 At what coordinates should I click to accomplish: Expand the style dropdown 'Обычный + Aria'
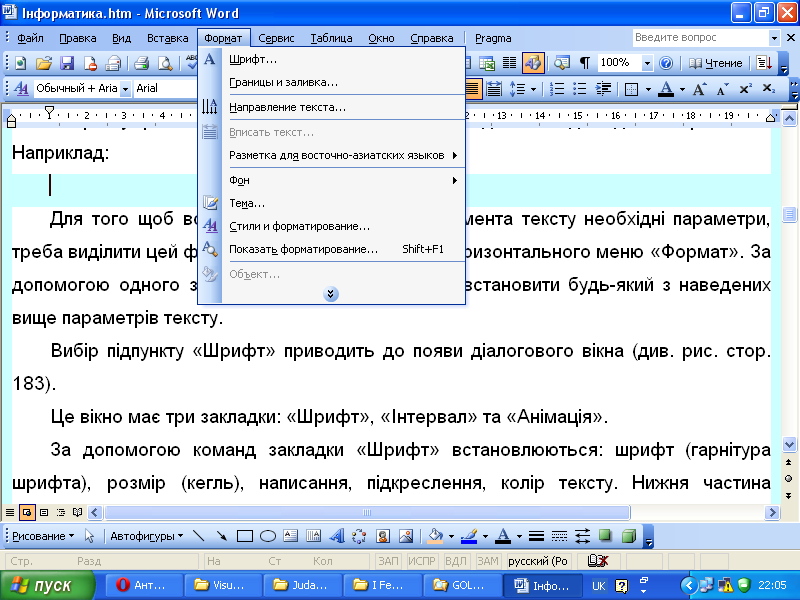125,89
